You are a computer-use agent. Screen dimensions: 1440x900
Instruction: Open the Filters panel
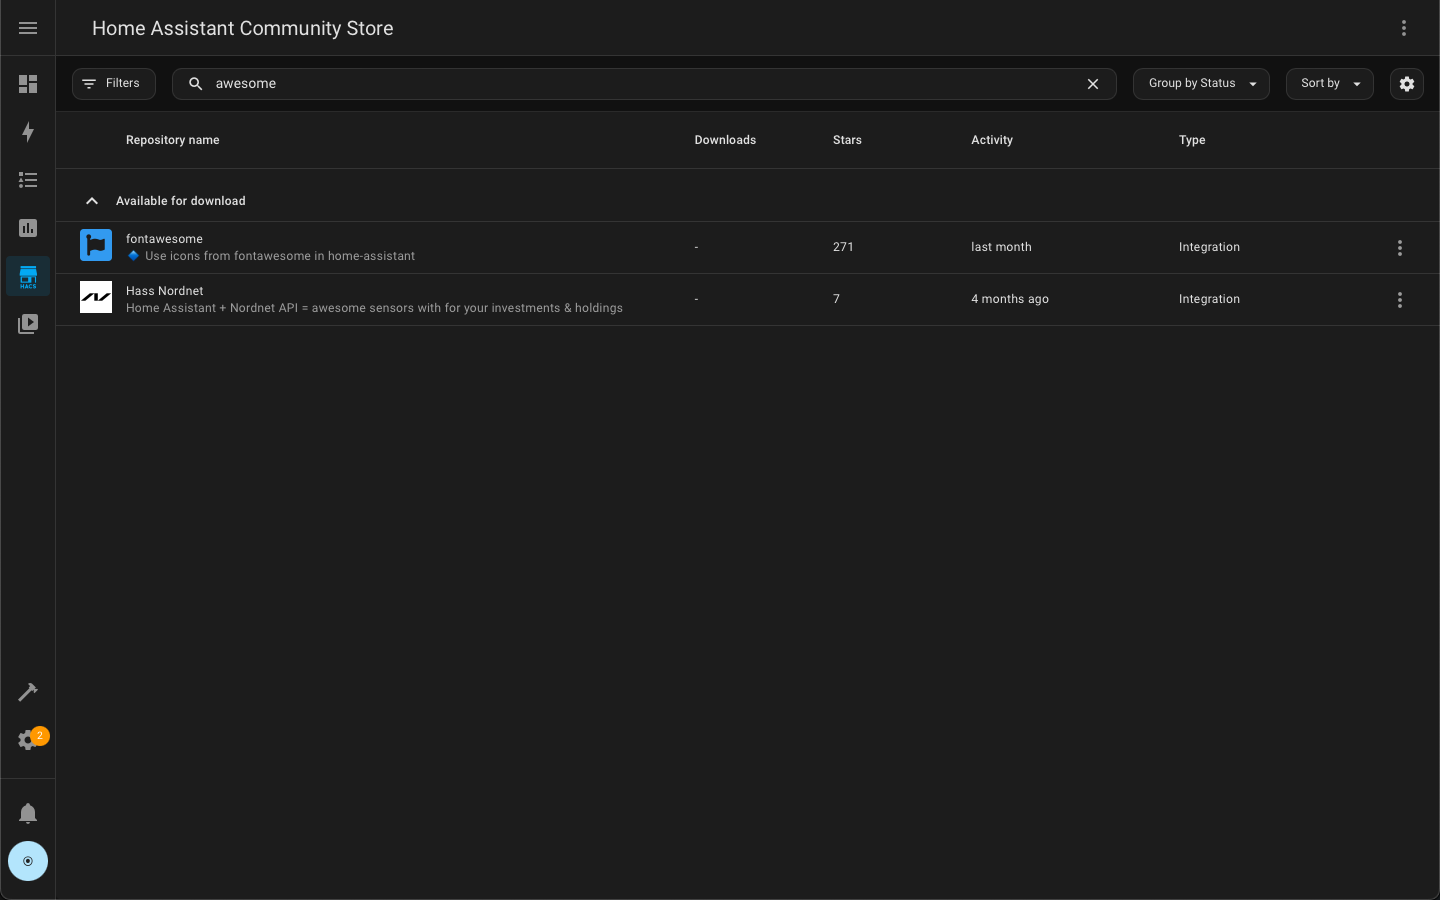[113, 84]
